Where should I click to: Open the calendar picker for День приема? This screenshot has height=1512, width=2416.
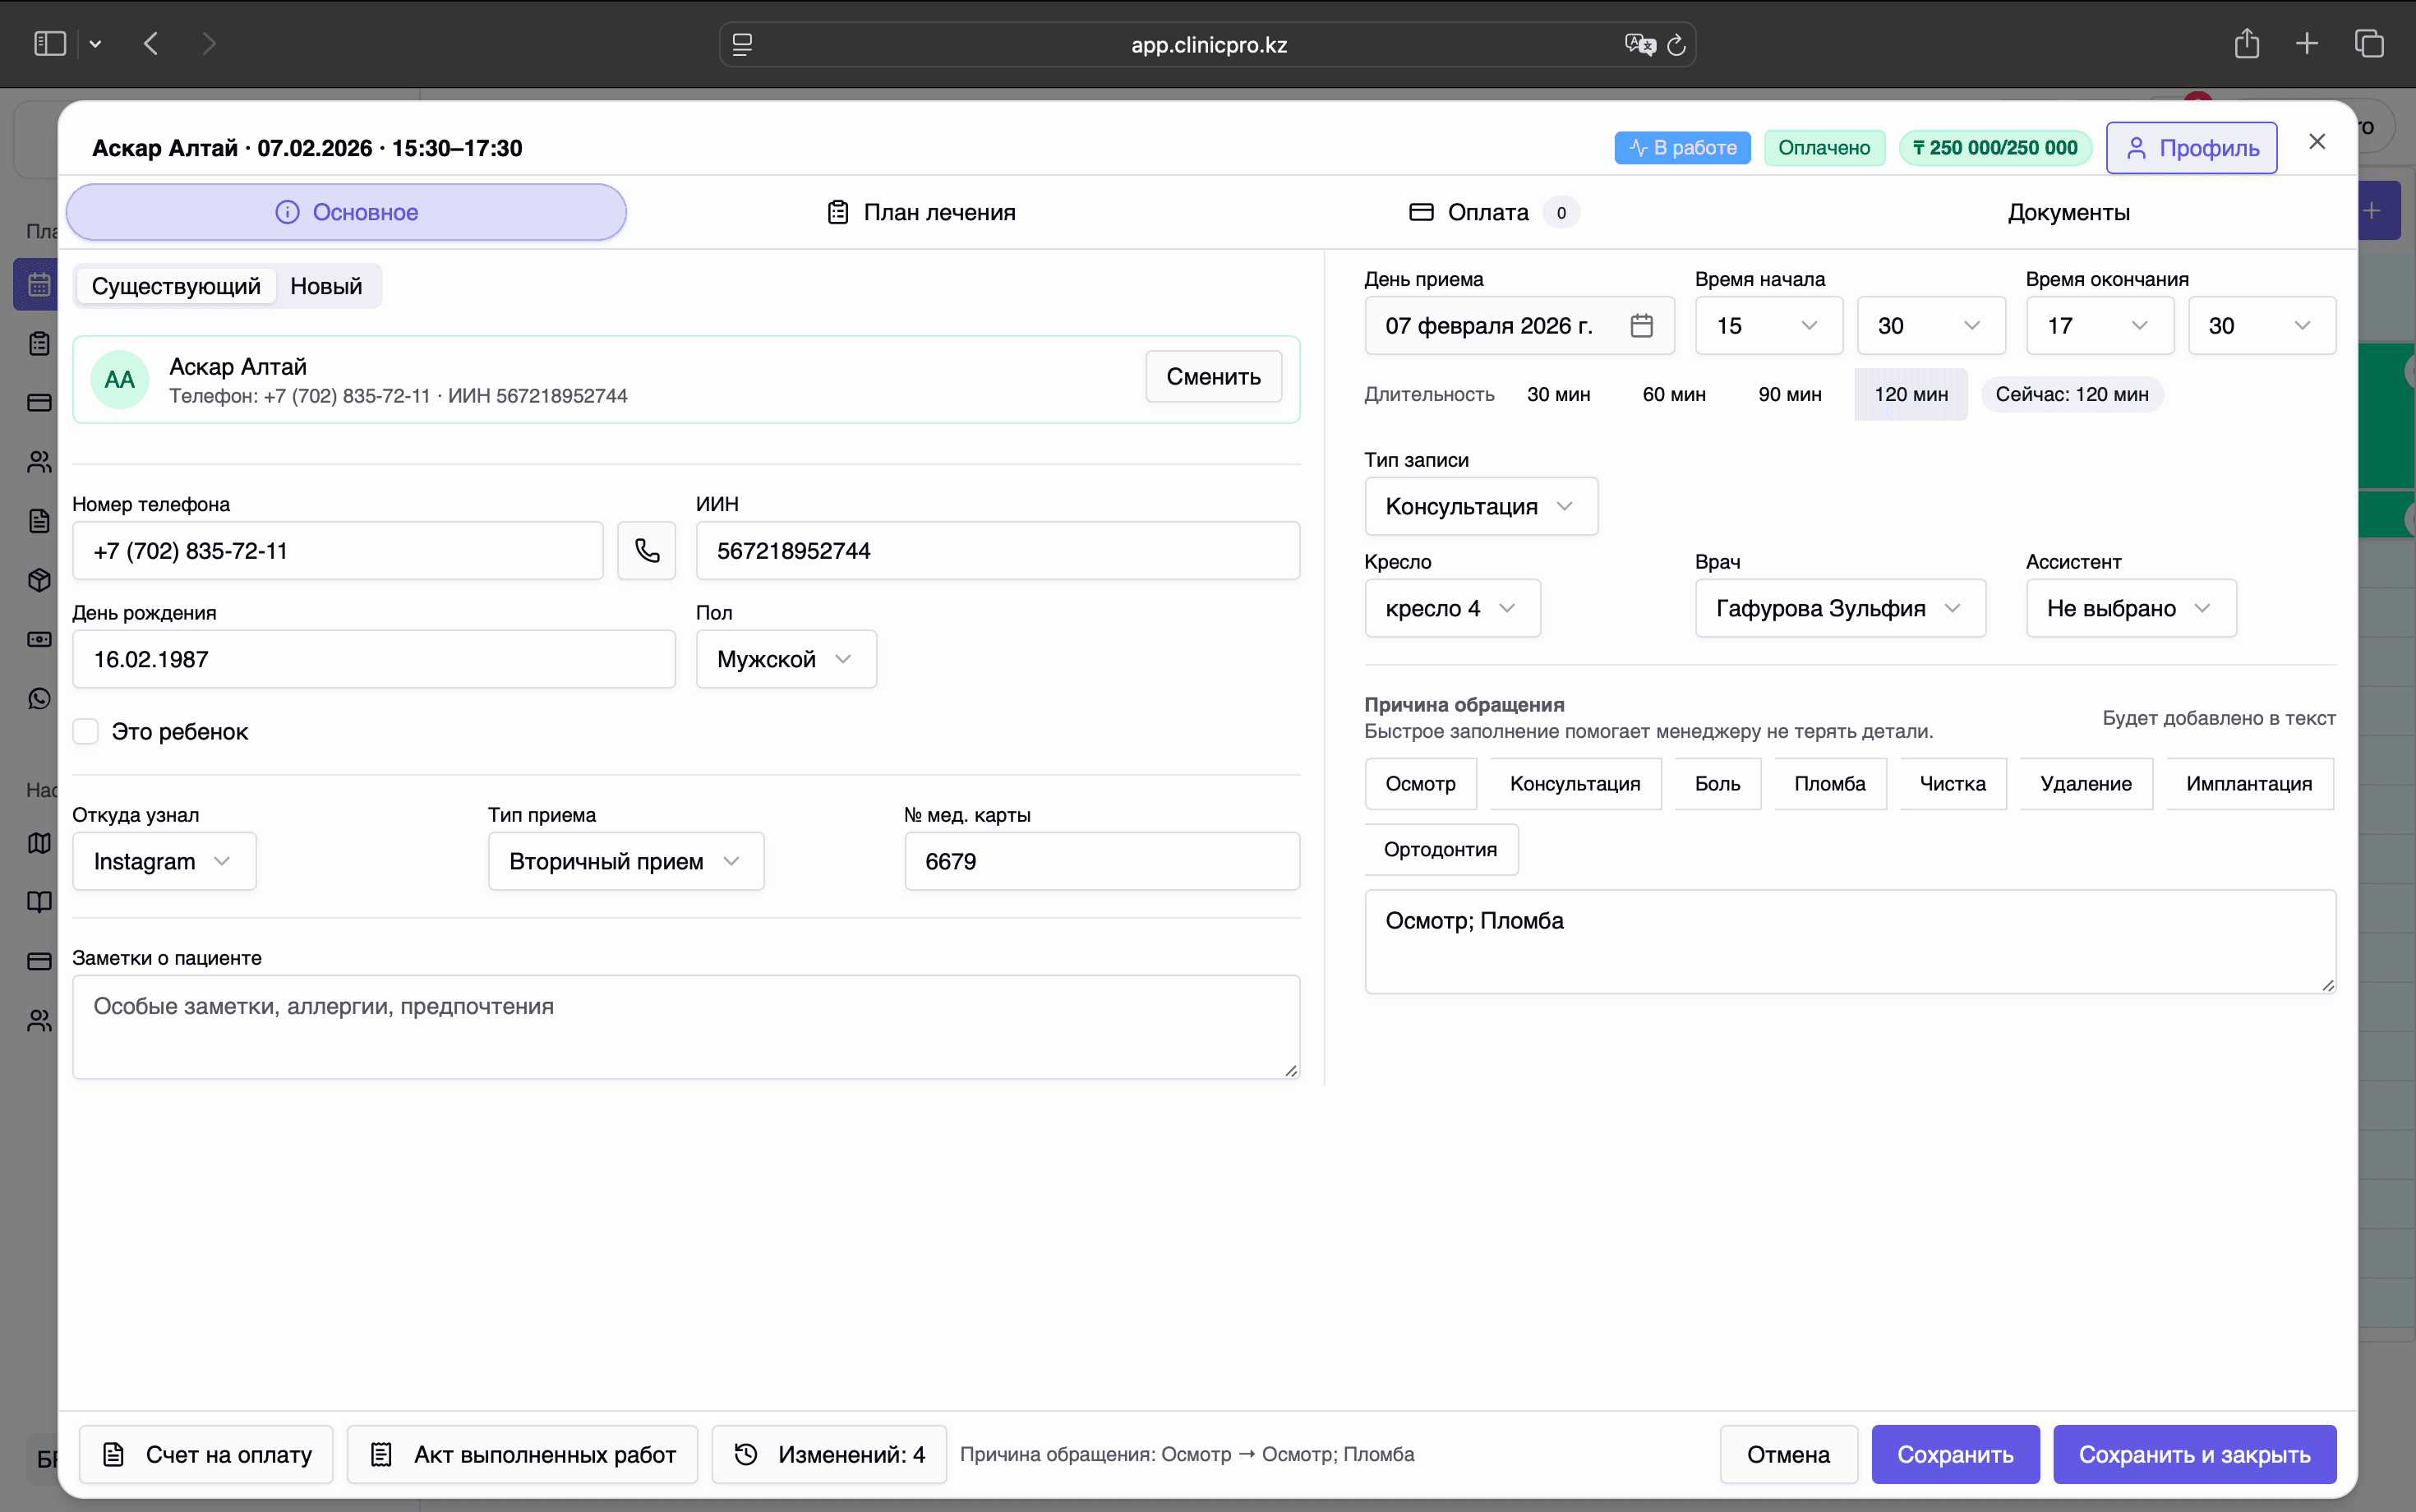tap(1641, 325)
